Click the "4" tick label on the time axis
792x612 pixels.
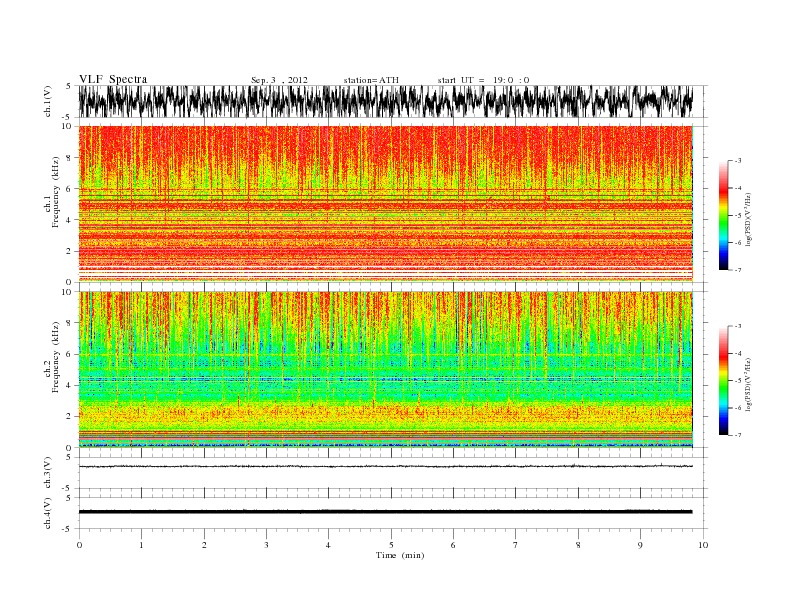pyautogui.click(x=329, y=545)
